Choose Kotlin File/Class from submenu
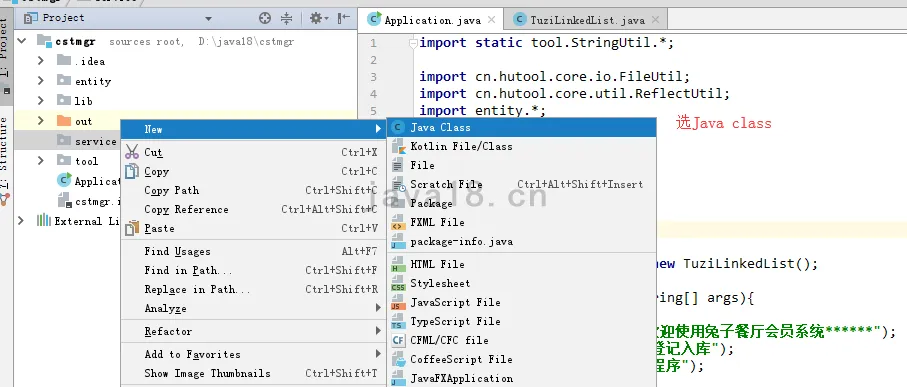This screenshot has width=907, height=387. 521,146
